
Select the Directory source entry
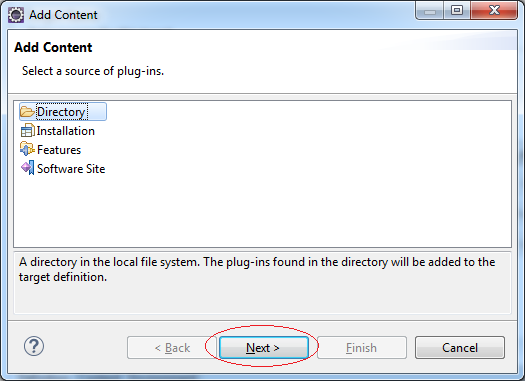click(63, 111)
